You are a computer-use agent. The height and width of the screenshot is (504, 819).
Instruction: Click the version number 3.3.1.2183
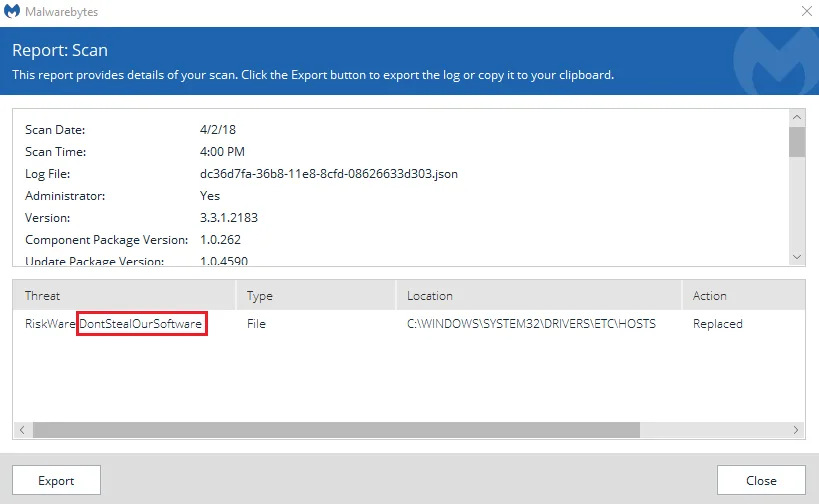pyautogui.click(x=229, y=218)
